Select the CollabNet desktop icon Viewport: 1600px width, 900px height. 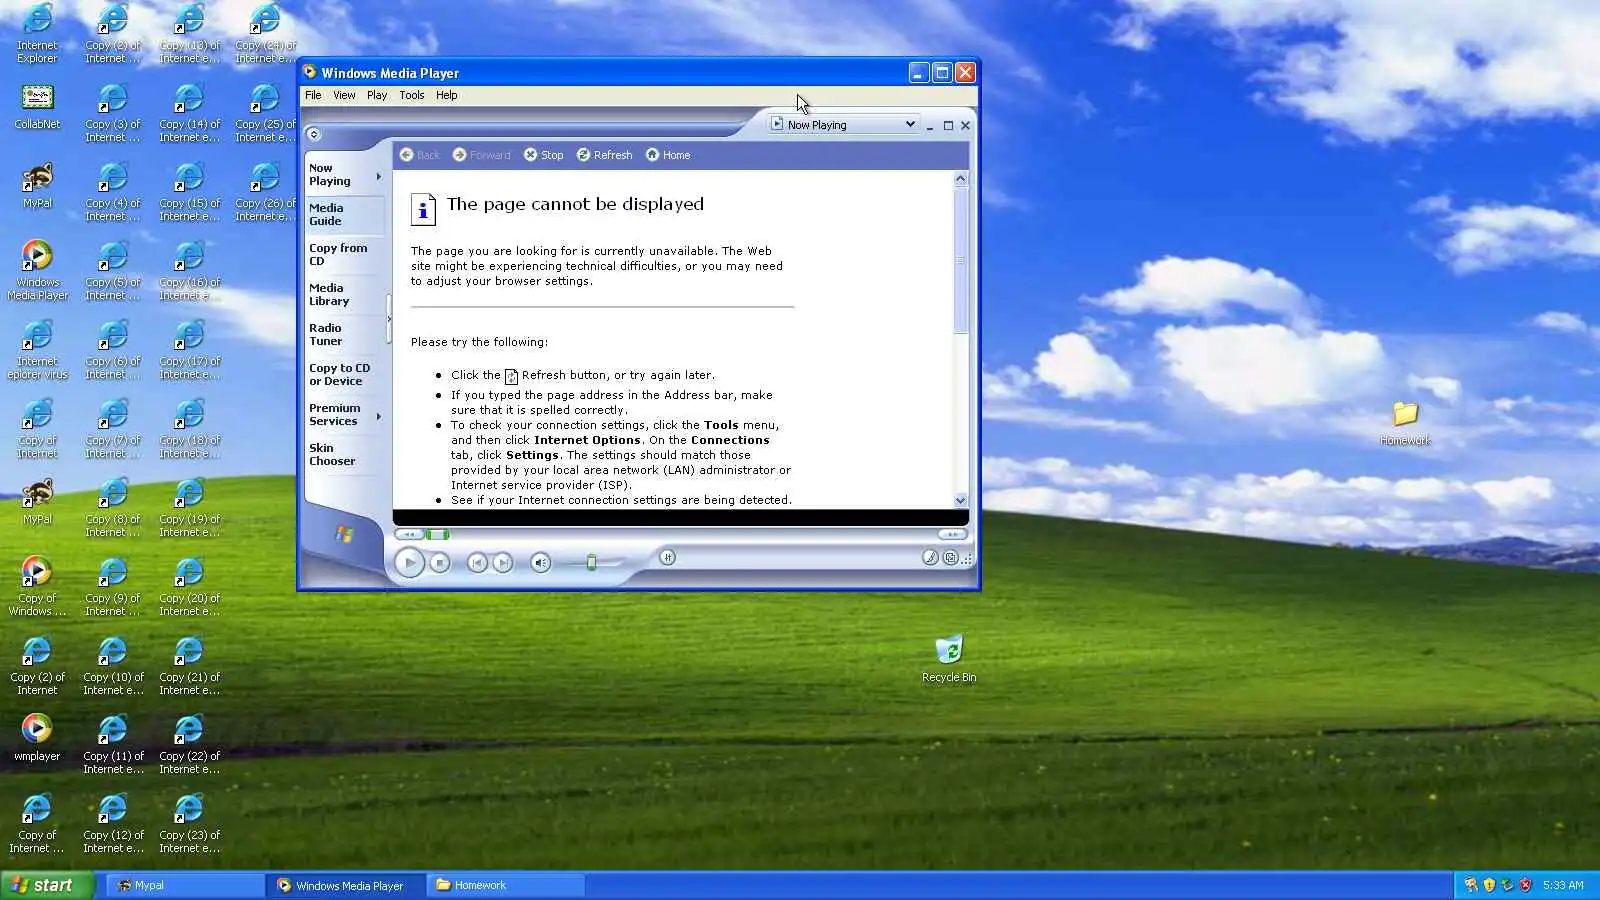[37, 107]
